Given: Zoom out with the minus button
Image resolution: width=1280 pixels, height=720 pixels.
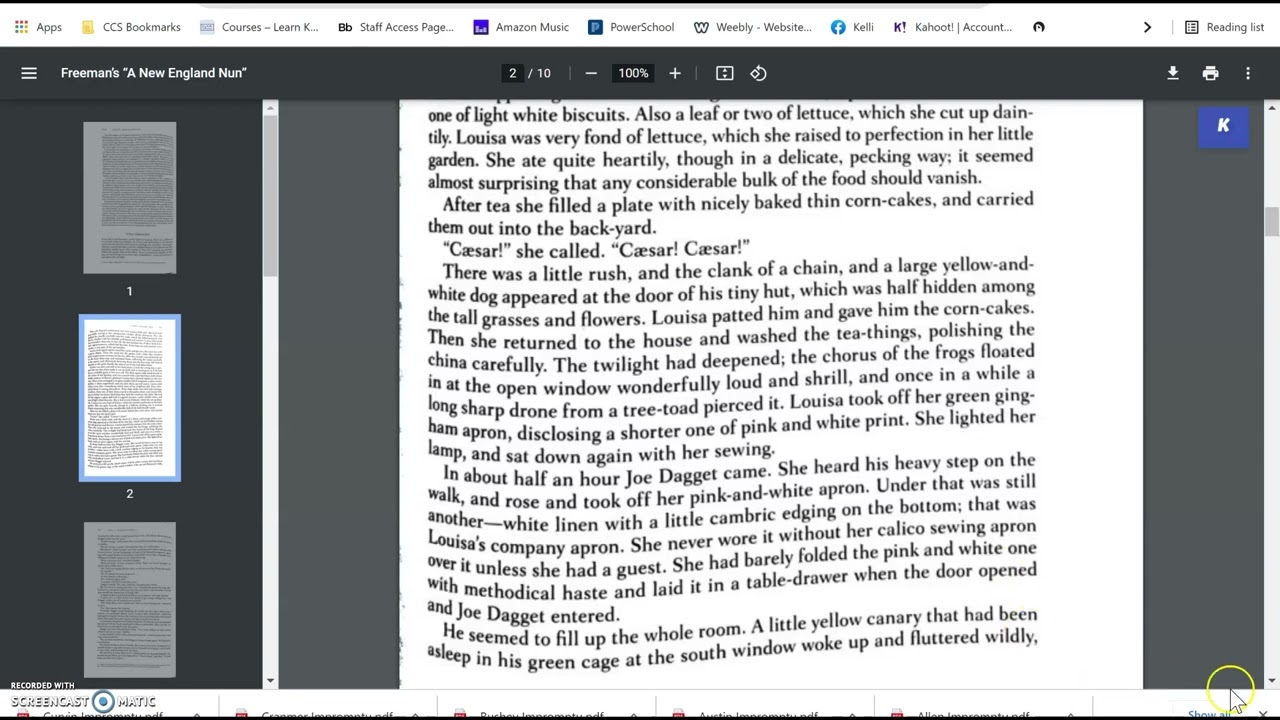Looking at the screenshot, I should (591, 73).
